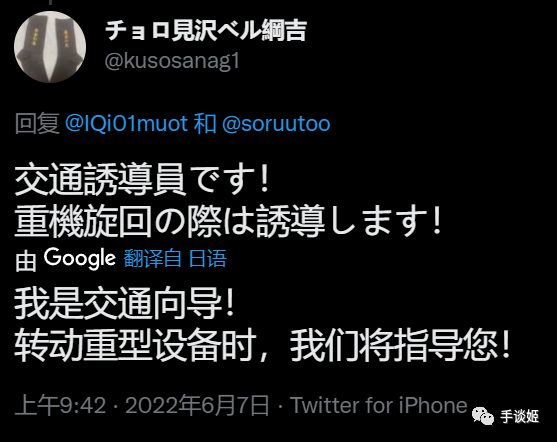Viewport: 557px width, 442px height.
Task: Open the Twitter for iPhone source link
Action: coord(378,405)
